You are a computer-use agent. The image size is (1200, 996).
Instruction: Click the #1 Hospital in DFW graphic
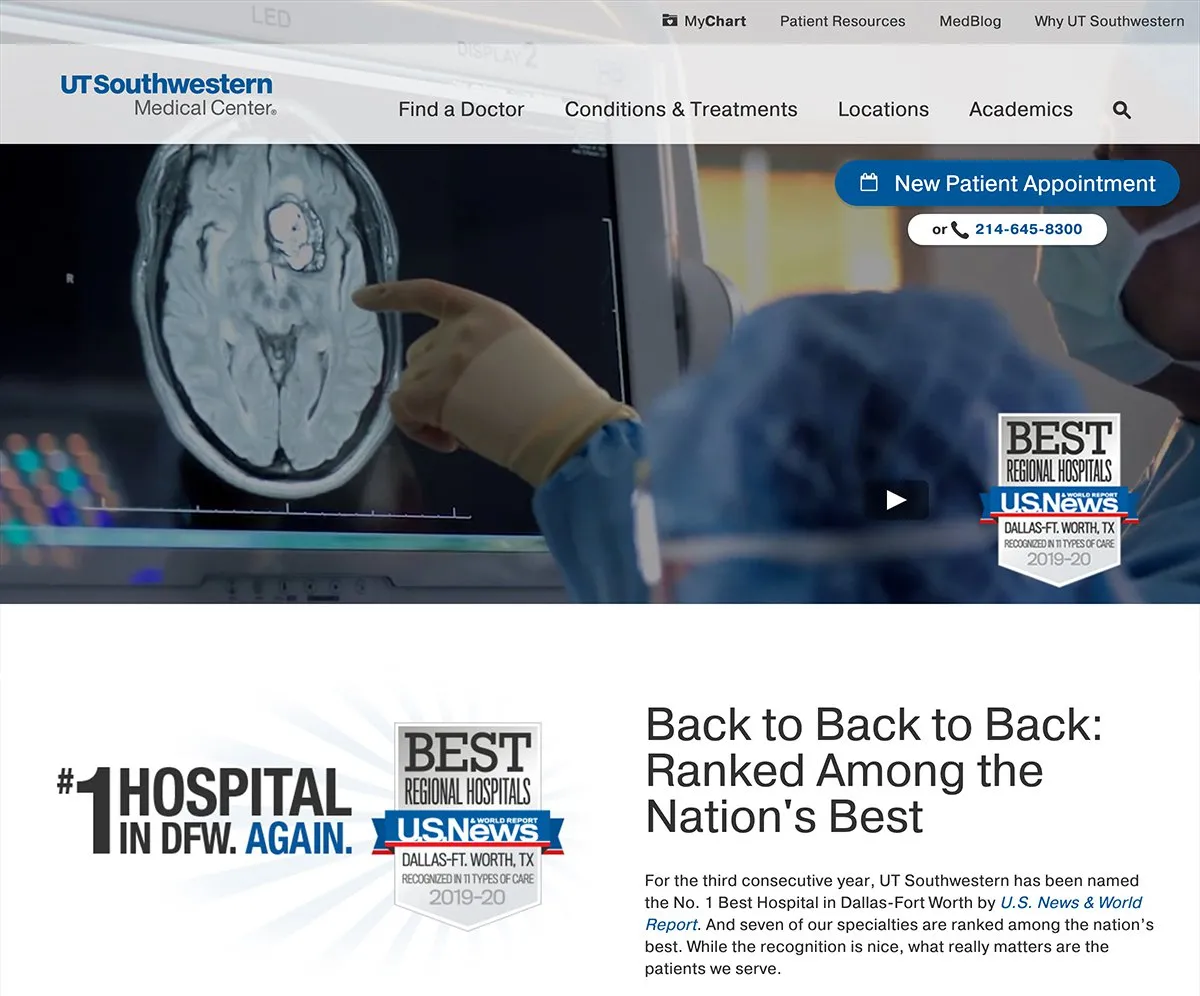coord(205,810)
